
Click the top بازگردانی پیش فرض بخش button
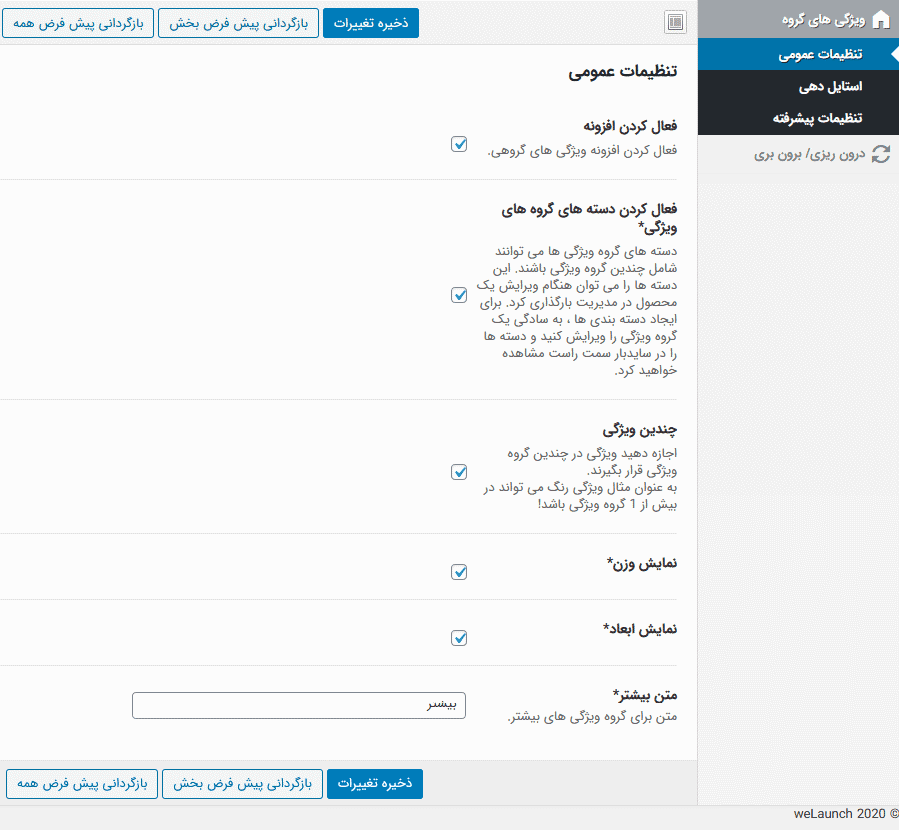click(x=239, y=23)
